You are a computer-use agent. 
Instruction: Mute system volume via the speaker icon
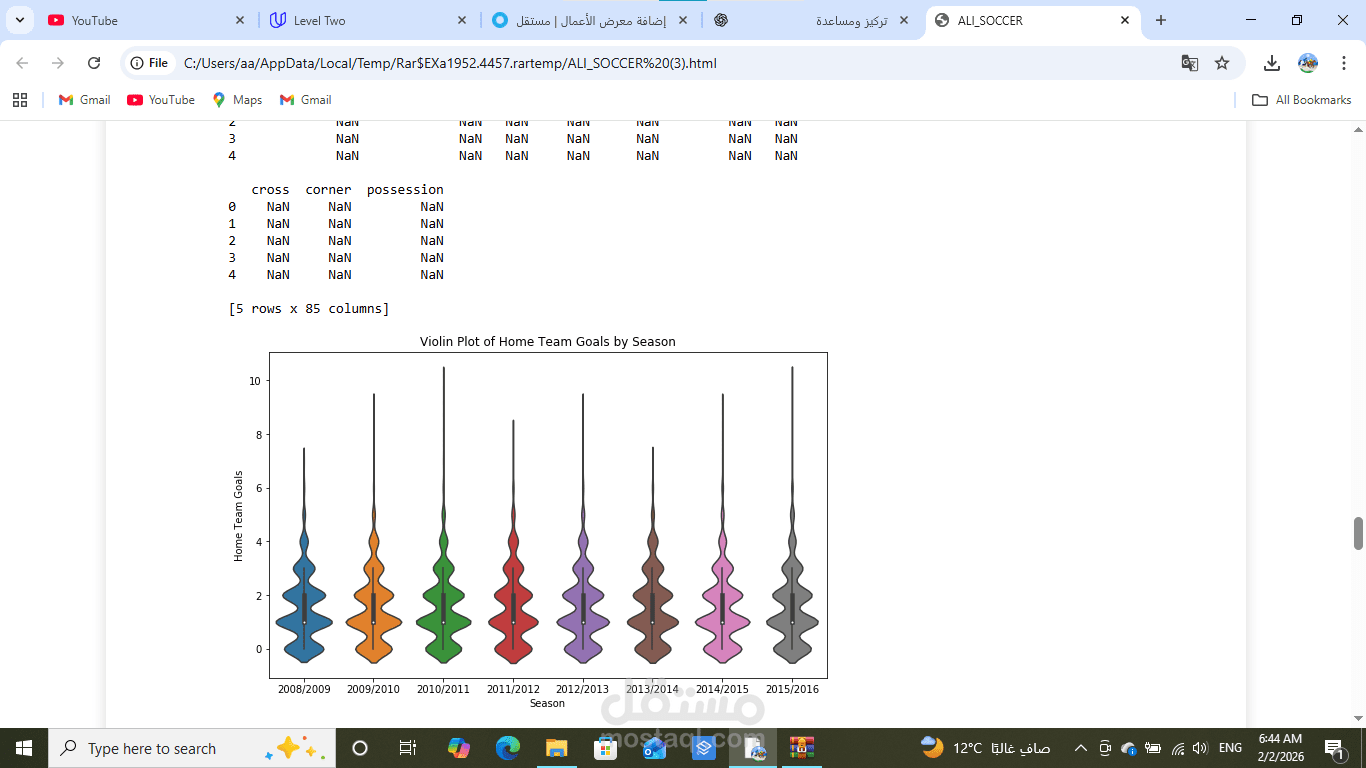click(1199, 747)
